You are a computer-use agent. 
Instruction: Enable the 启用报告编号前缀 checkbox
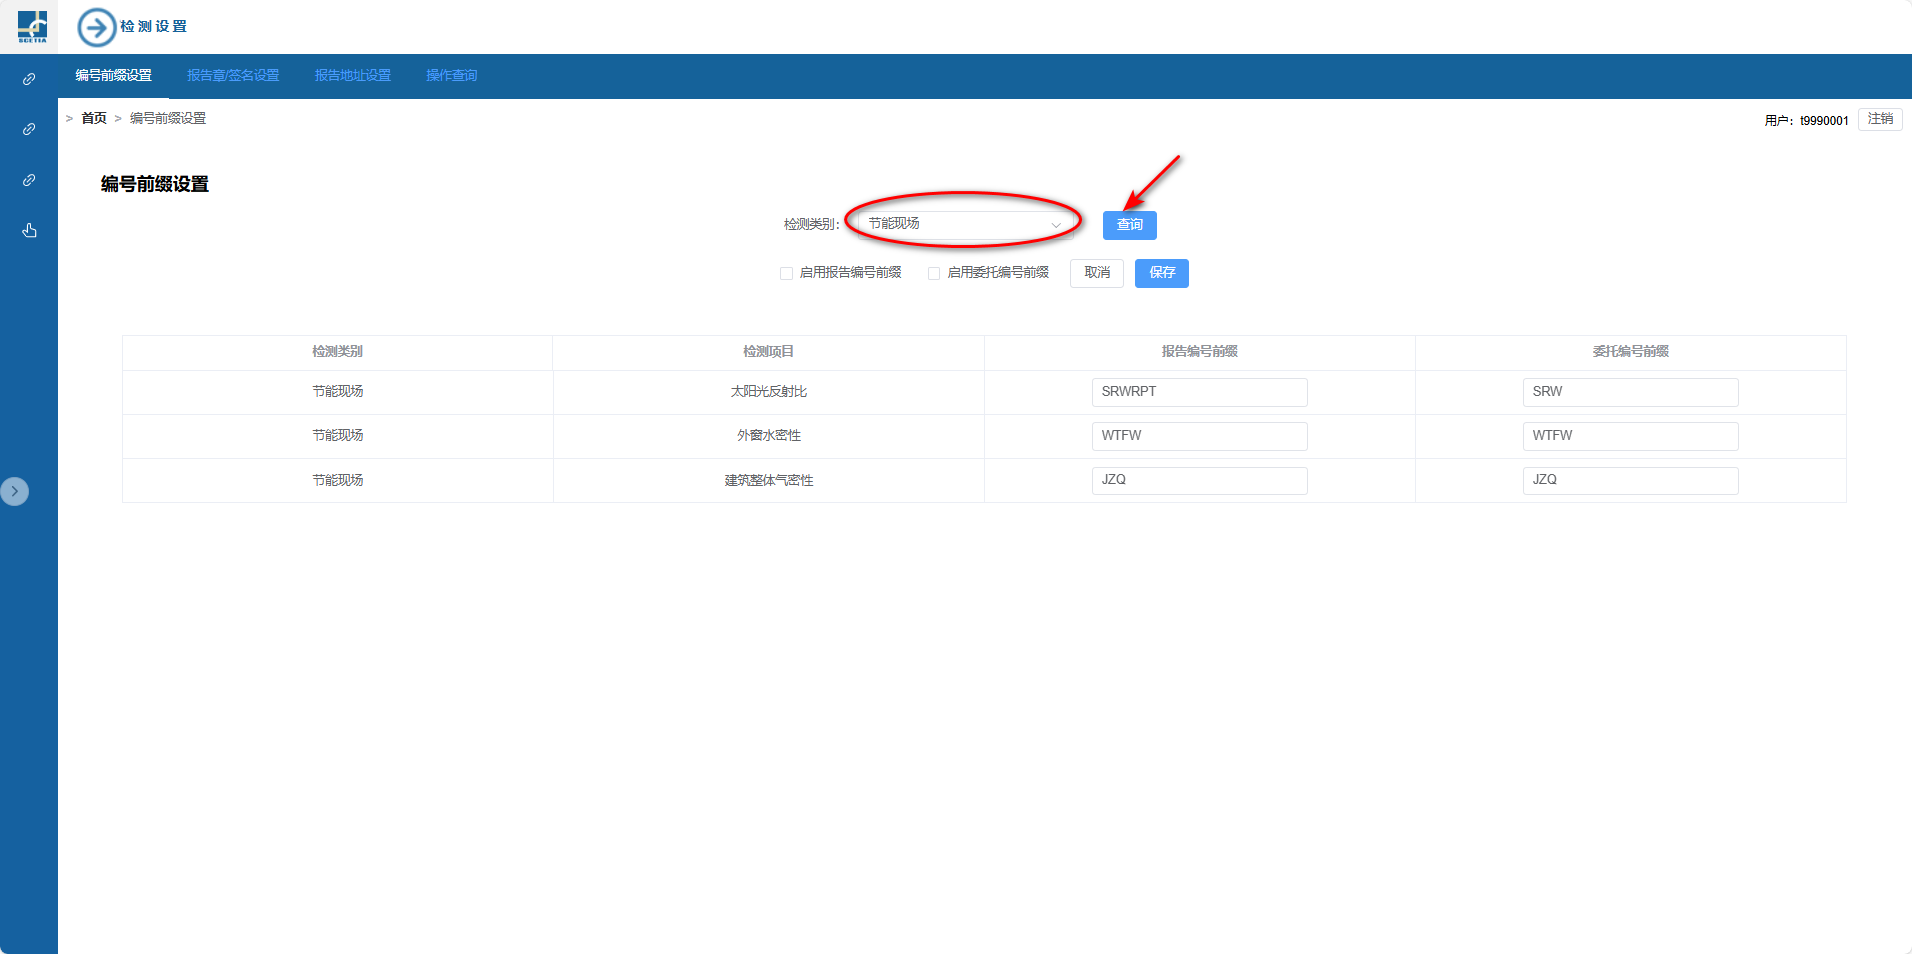[x=787, y=273]
